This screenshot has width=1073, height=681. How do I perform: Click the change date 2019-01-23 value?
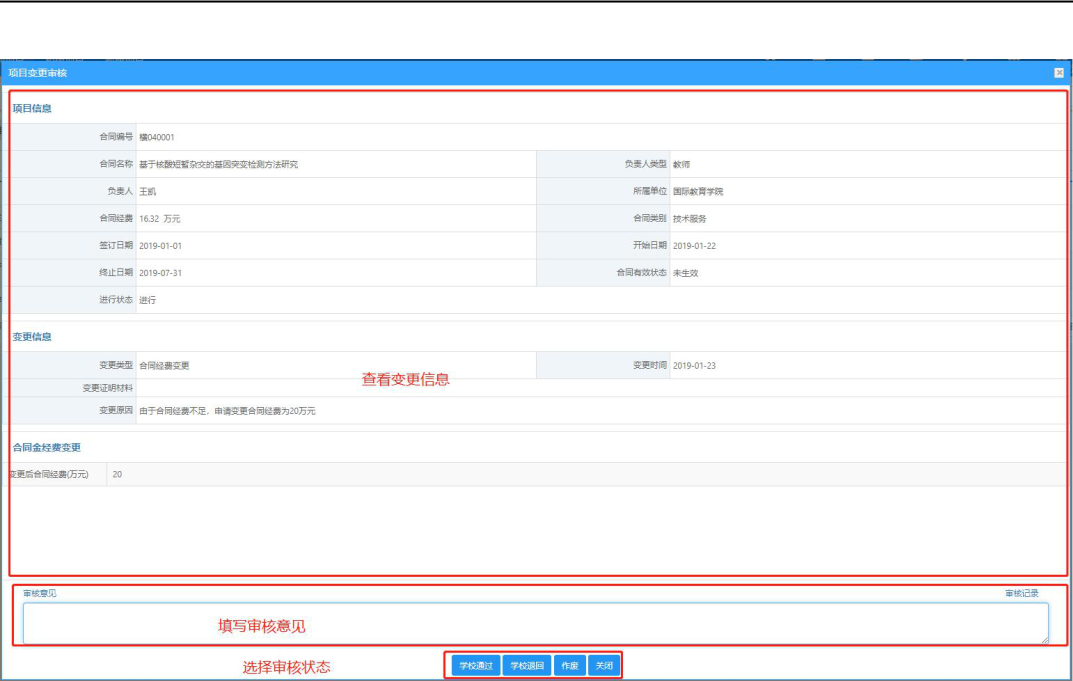coord(694,365)
